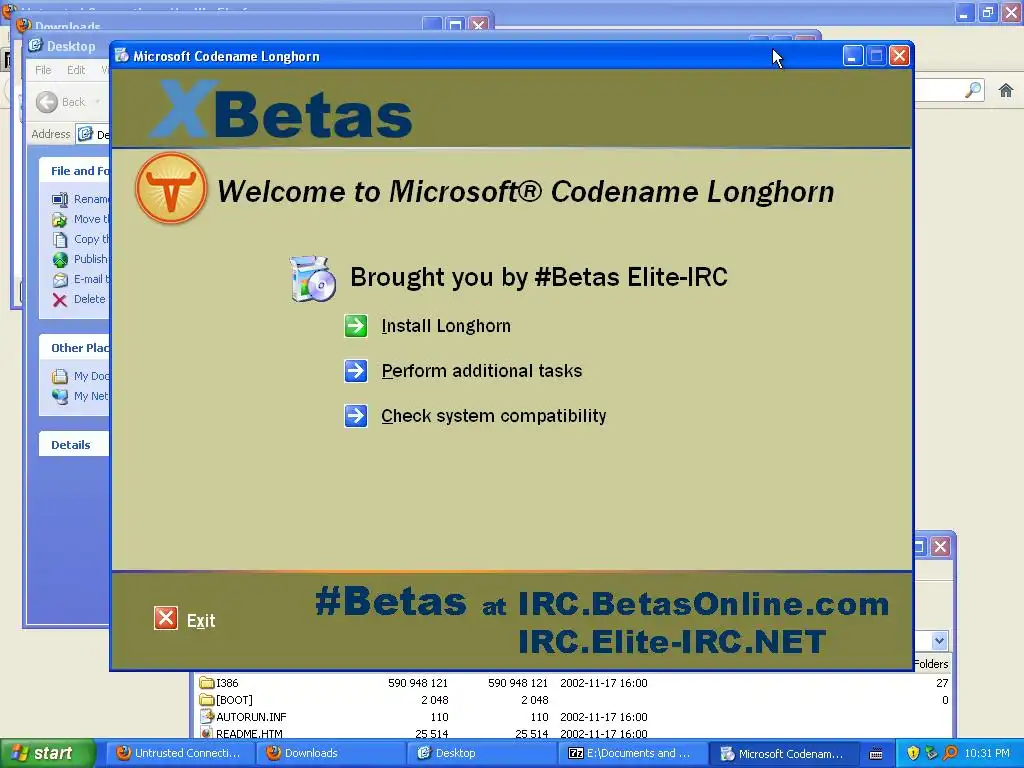This screenshot has height=768, width=1024.
Task: Switch to Microsoft Codename taskbar button
Action: [x=782, y=754]
